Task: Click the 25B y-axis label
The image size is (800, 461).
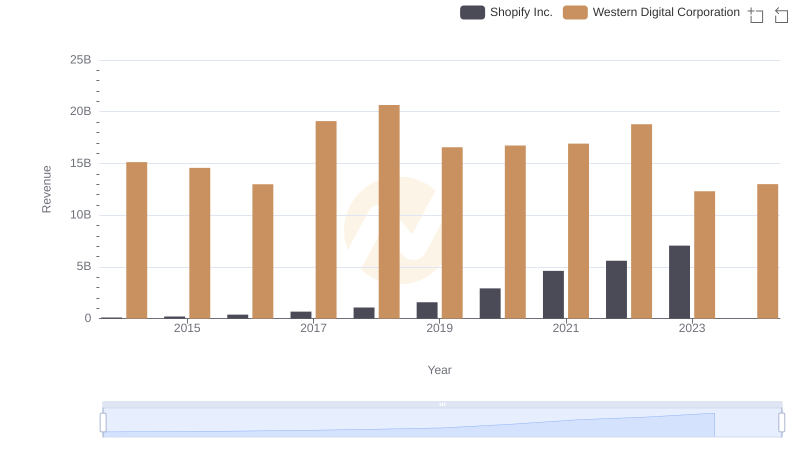Action: pyautogui.click(x=81, y=60)
